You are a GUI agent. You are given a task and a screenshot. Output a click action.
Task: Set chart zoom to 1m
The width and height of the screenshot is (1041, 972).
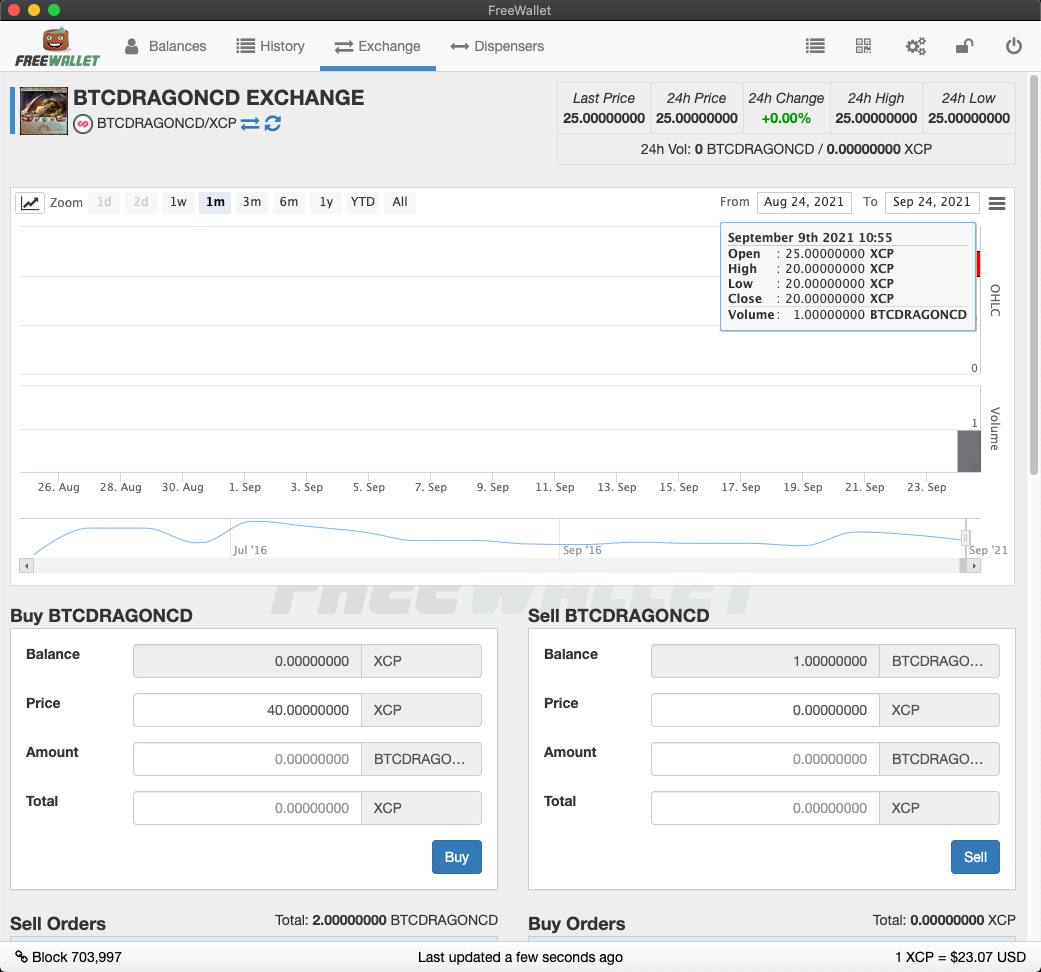[x=215, y=202]
